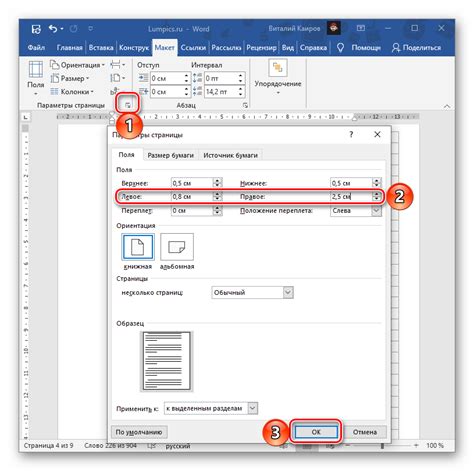This screenshot has height=471, width=474.
Task: Open the Параметры страницы dialog launcher
Action: (x=128, y=105)
